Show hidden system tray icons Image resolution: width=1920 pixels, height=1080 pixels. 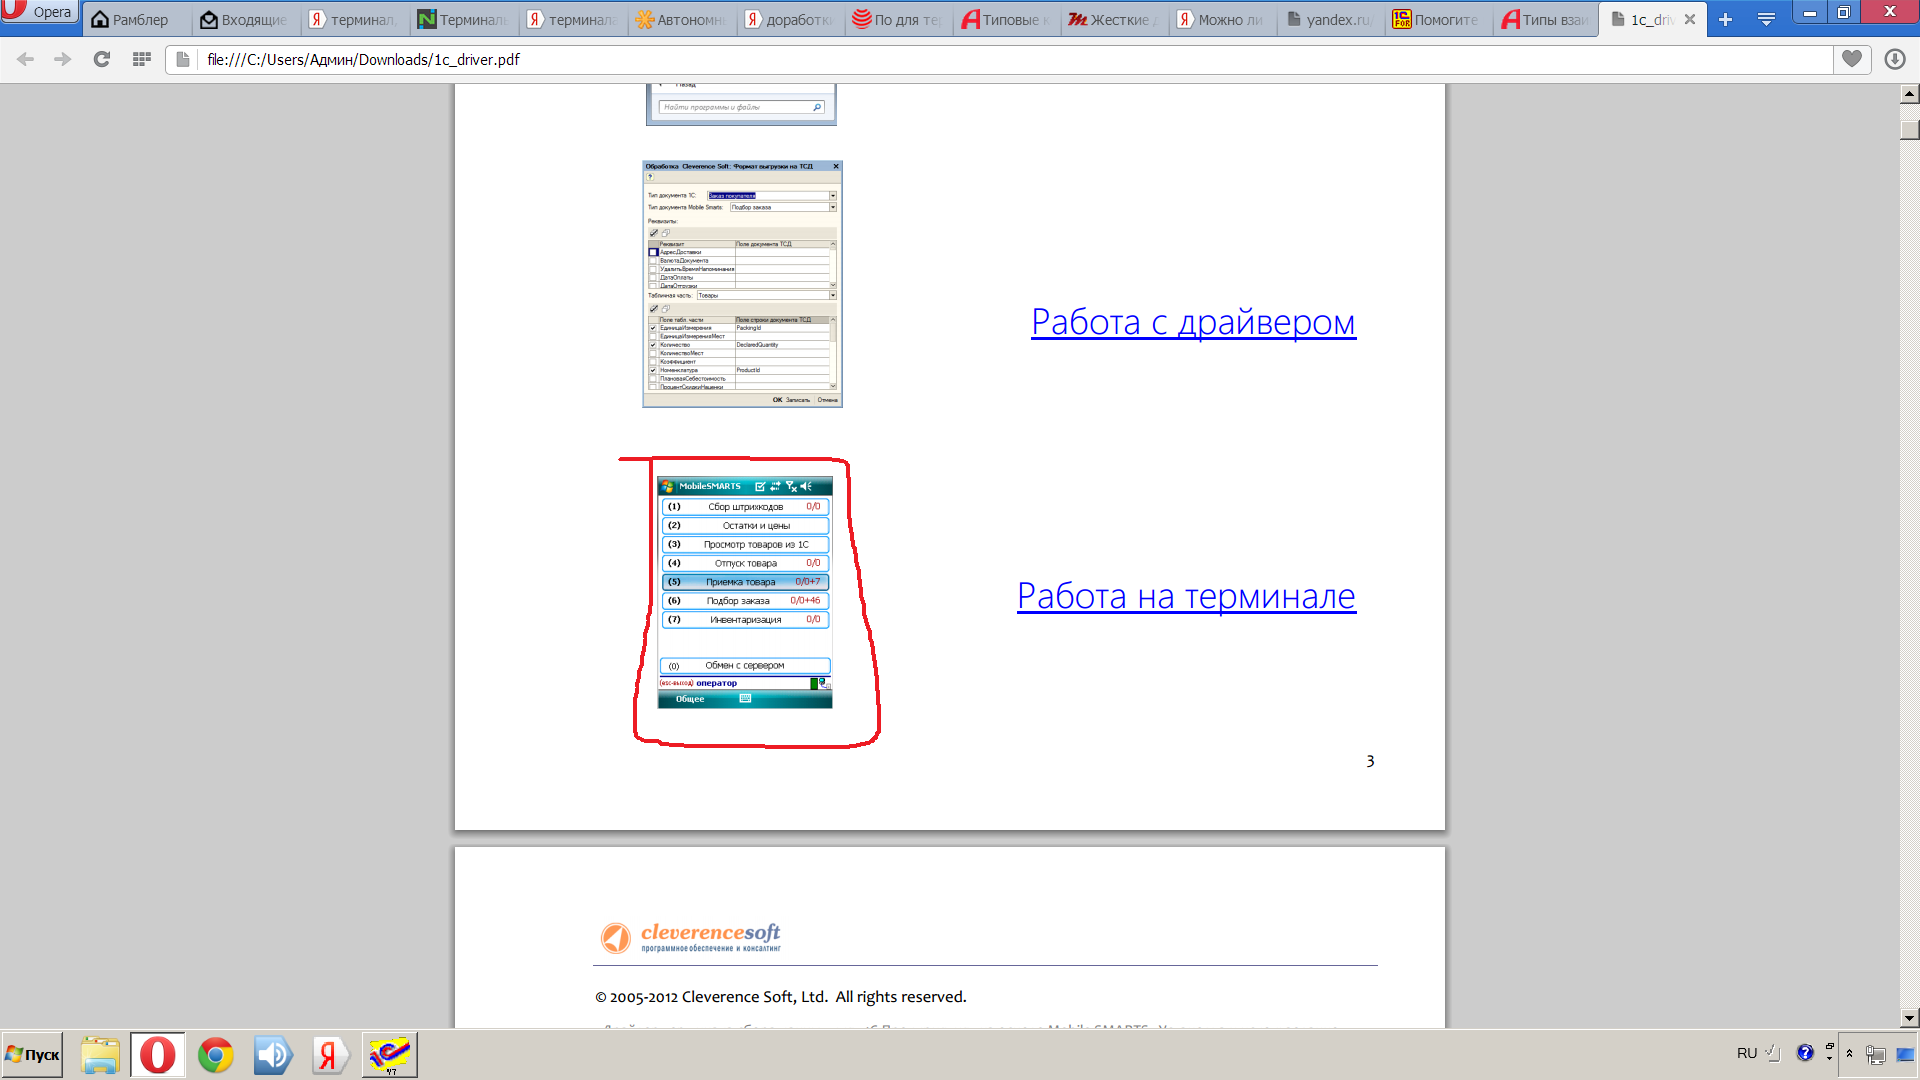coord(1849,1053)
